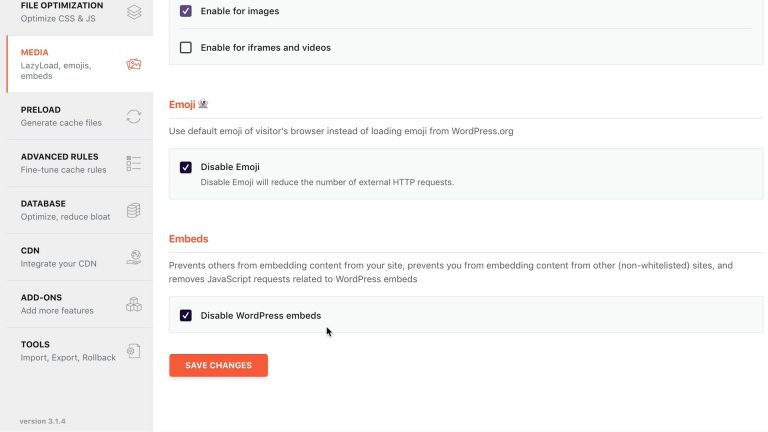Switch to the Advanced Rules tab
The image size is (768, 432).
(x=80, y=163)
